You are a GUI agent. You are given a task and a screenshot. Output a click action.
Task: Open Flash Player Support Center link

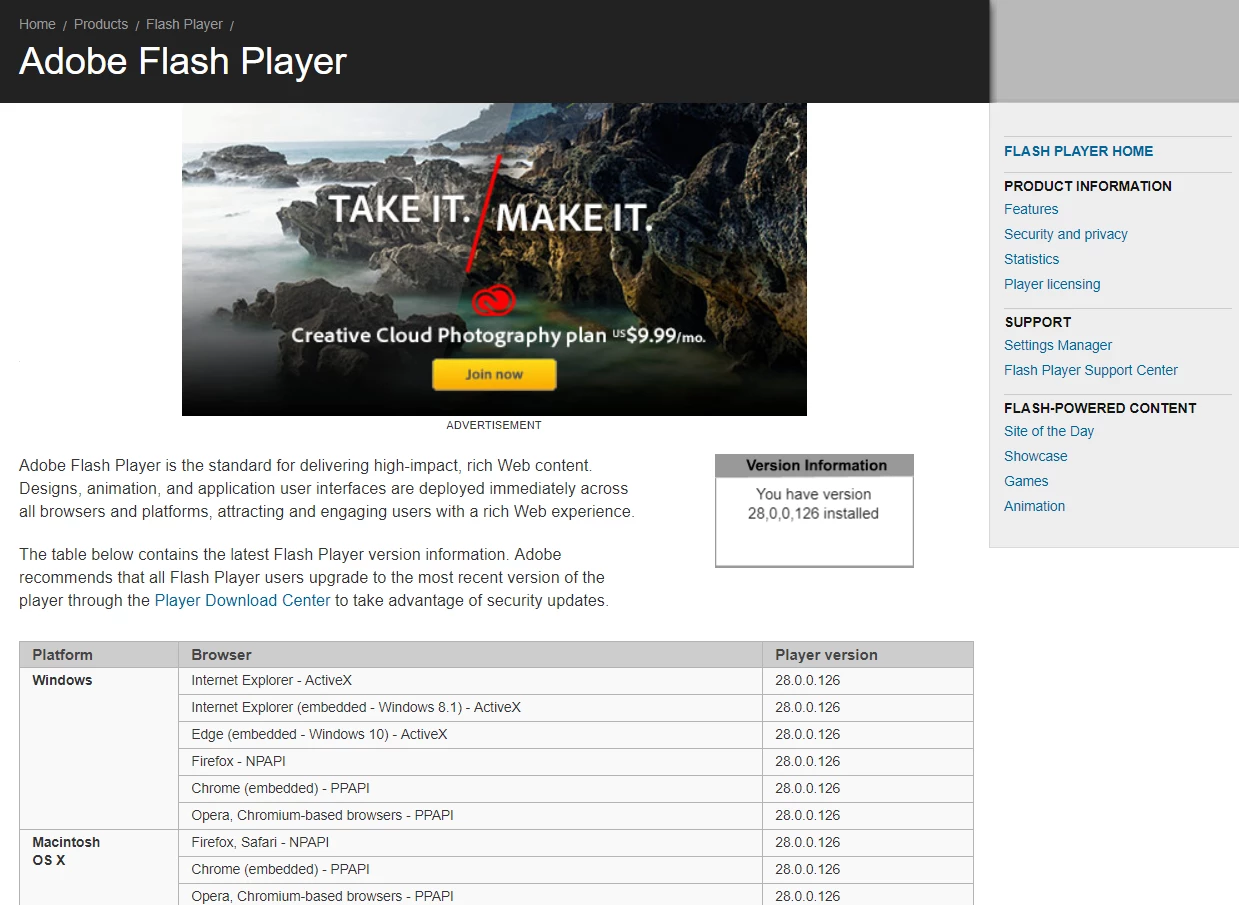[x=1091, y=370]
